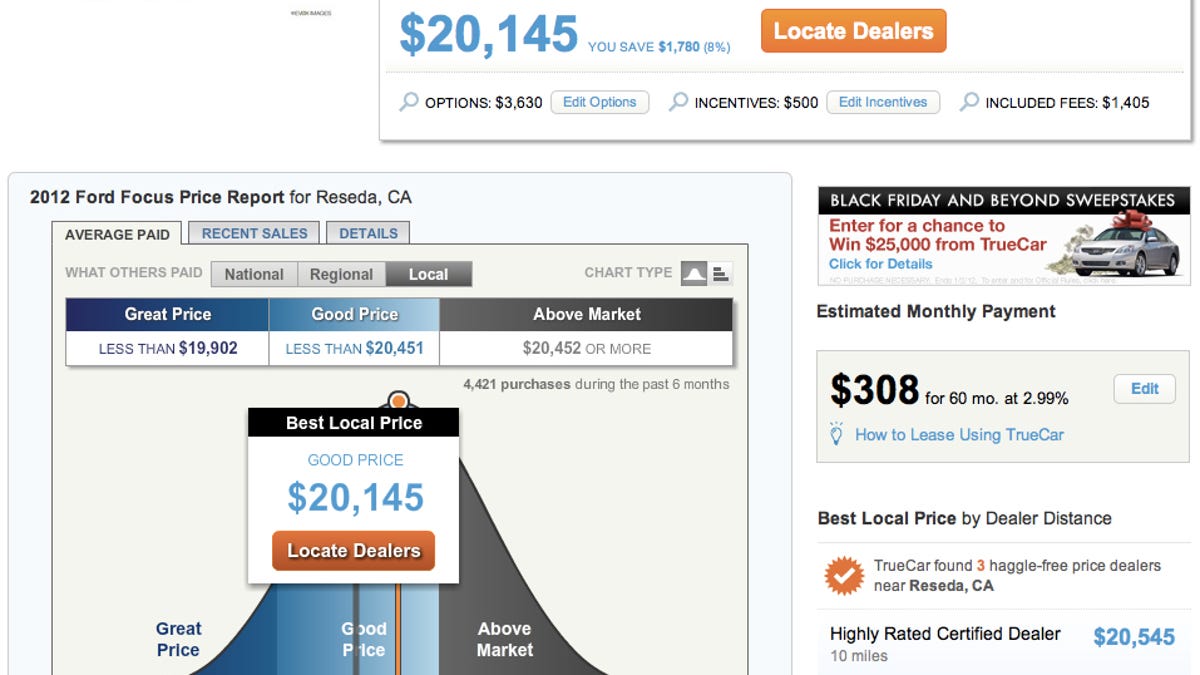Click the LESS THAN $19,902 cell

168,349
